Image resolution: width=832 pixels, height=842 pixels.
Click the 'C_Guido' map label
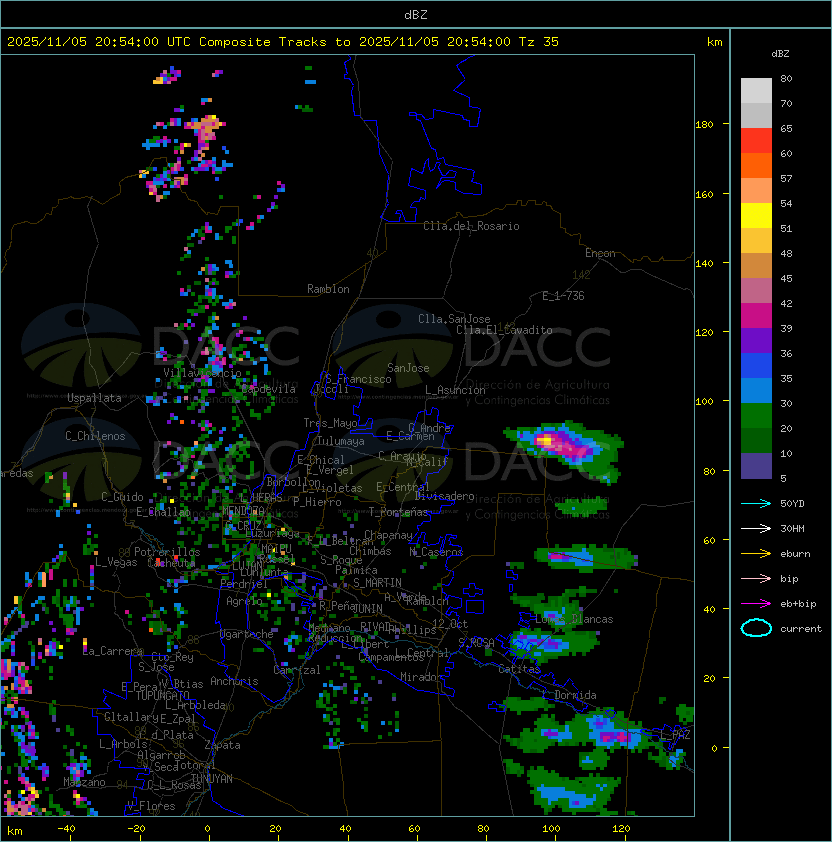point(122,497)
